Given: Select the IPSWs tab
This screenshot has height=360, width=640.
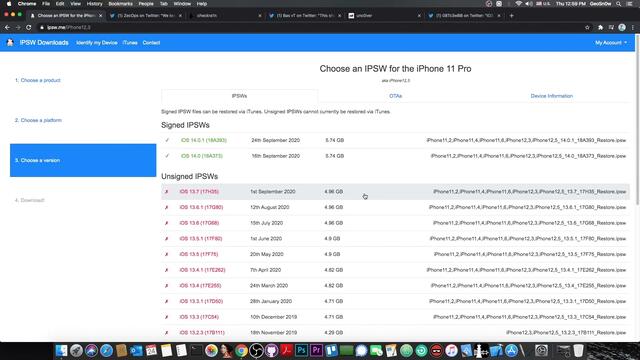Looking at the screenshot, I should [240, 96].
